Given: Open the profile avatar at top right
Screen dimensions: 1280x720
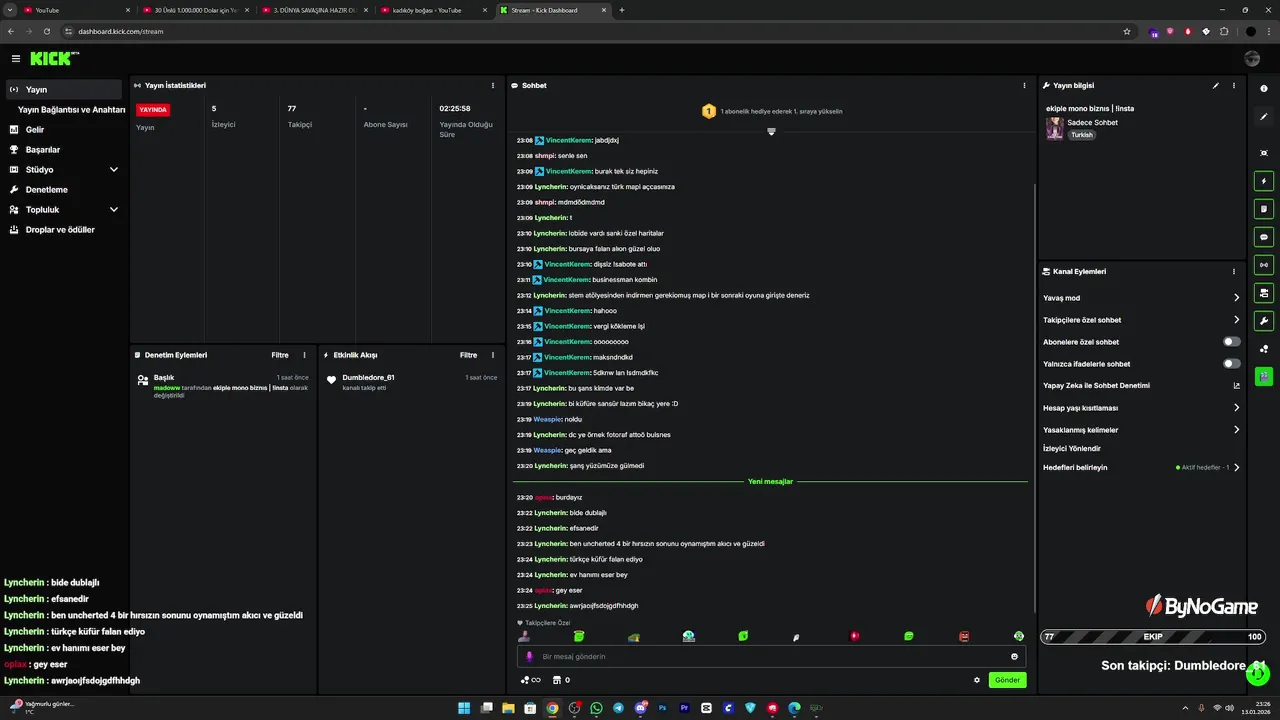Looking at the screenshot, I should pyautogui.click(x=1252, y=59).
